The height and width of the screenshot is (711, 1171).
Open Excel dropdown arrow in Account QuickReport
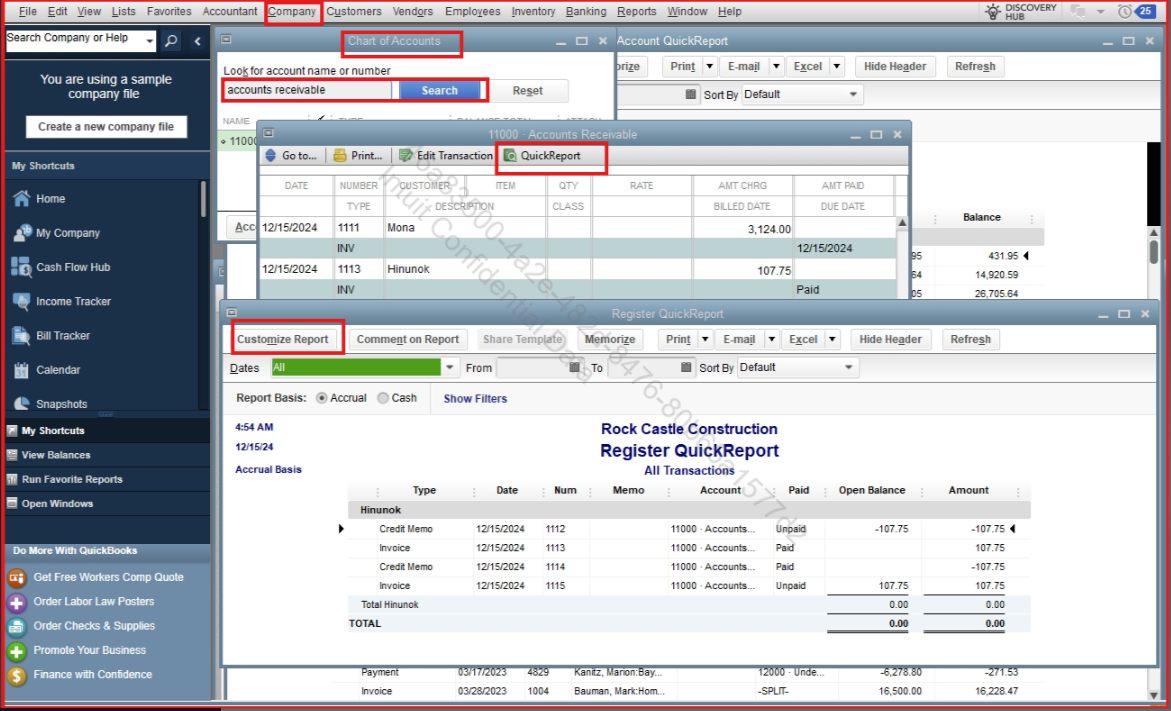tap(837, 66)
